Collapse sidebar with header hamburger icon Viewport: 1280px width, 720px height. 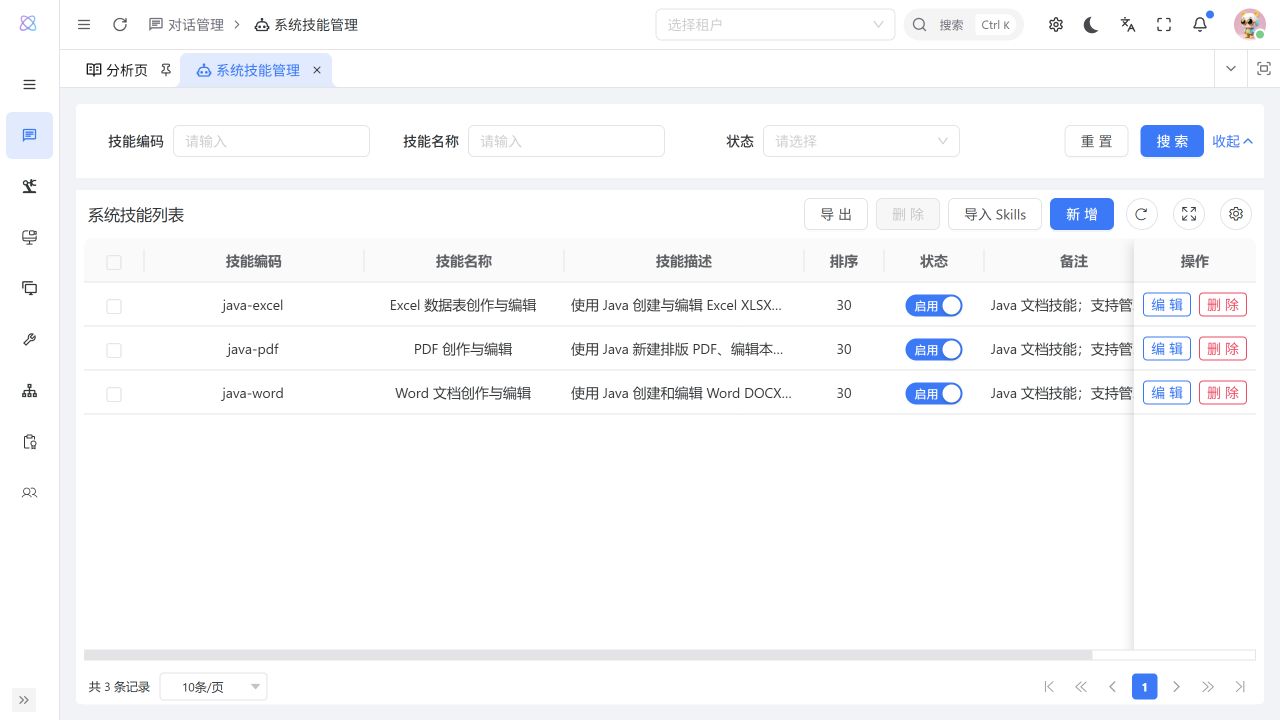pyautogui.click(x=84, y=25)
